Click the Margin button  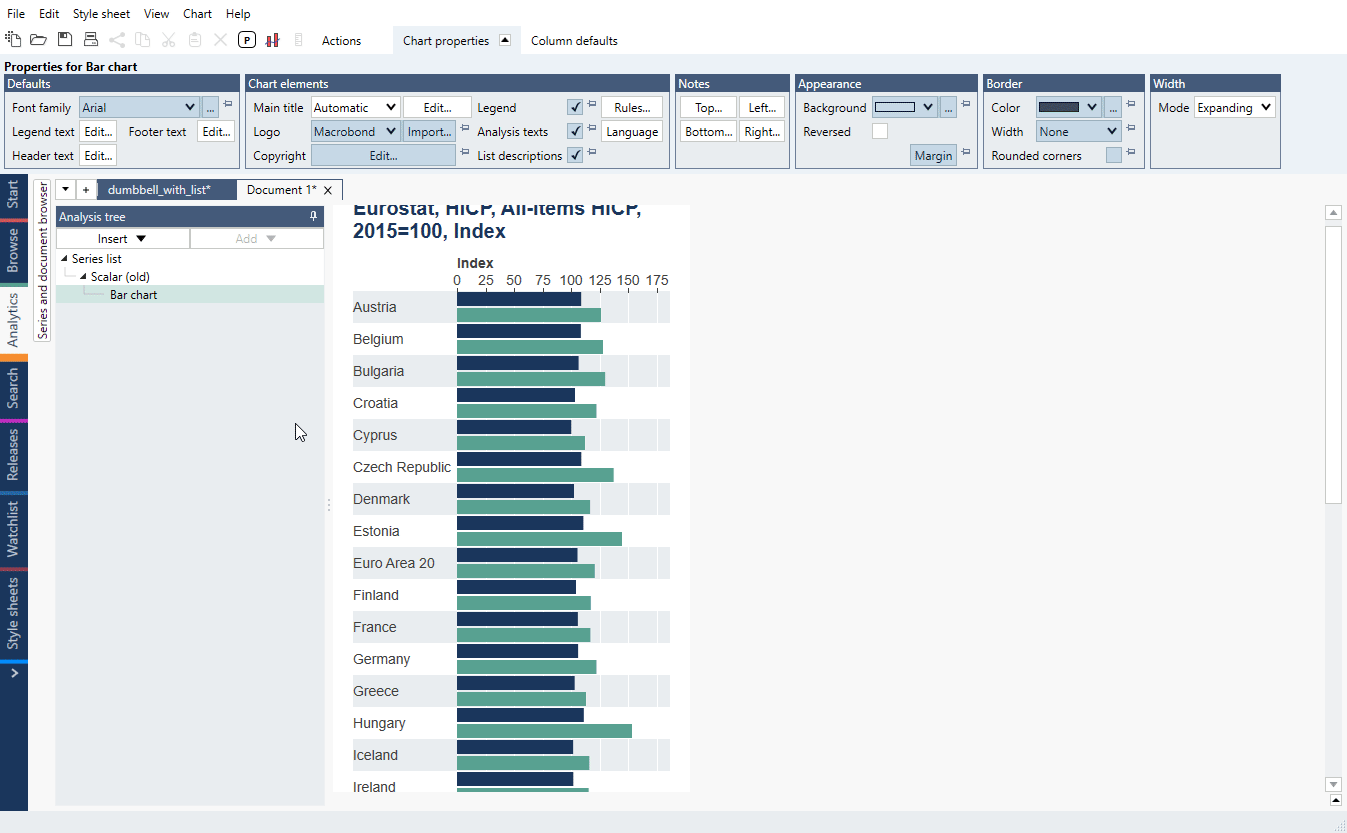coord(933,155)
